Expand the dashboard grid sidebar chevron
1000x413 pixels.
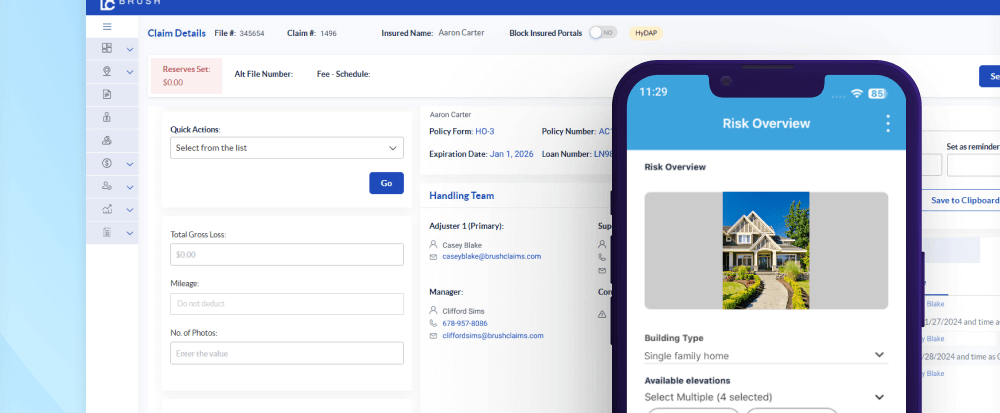[x=129, y=49]
